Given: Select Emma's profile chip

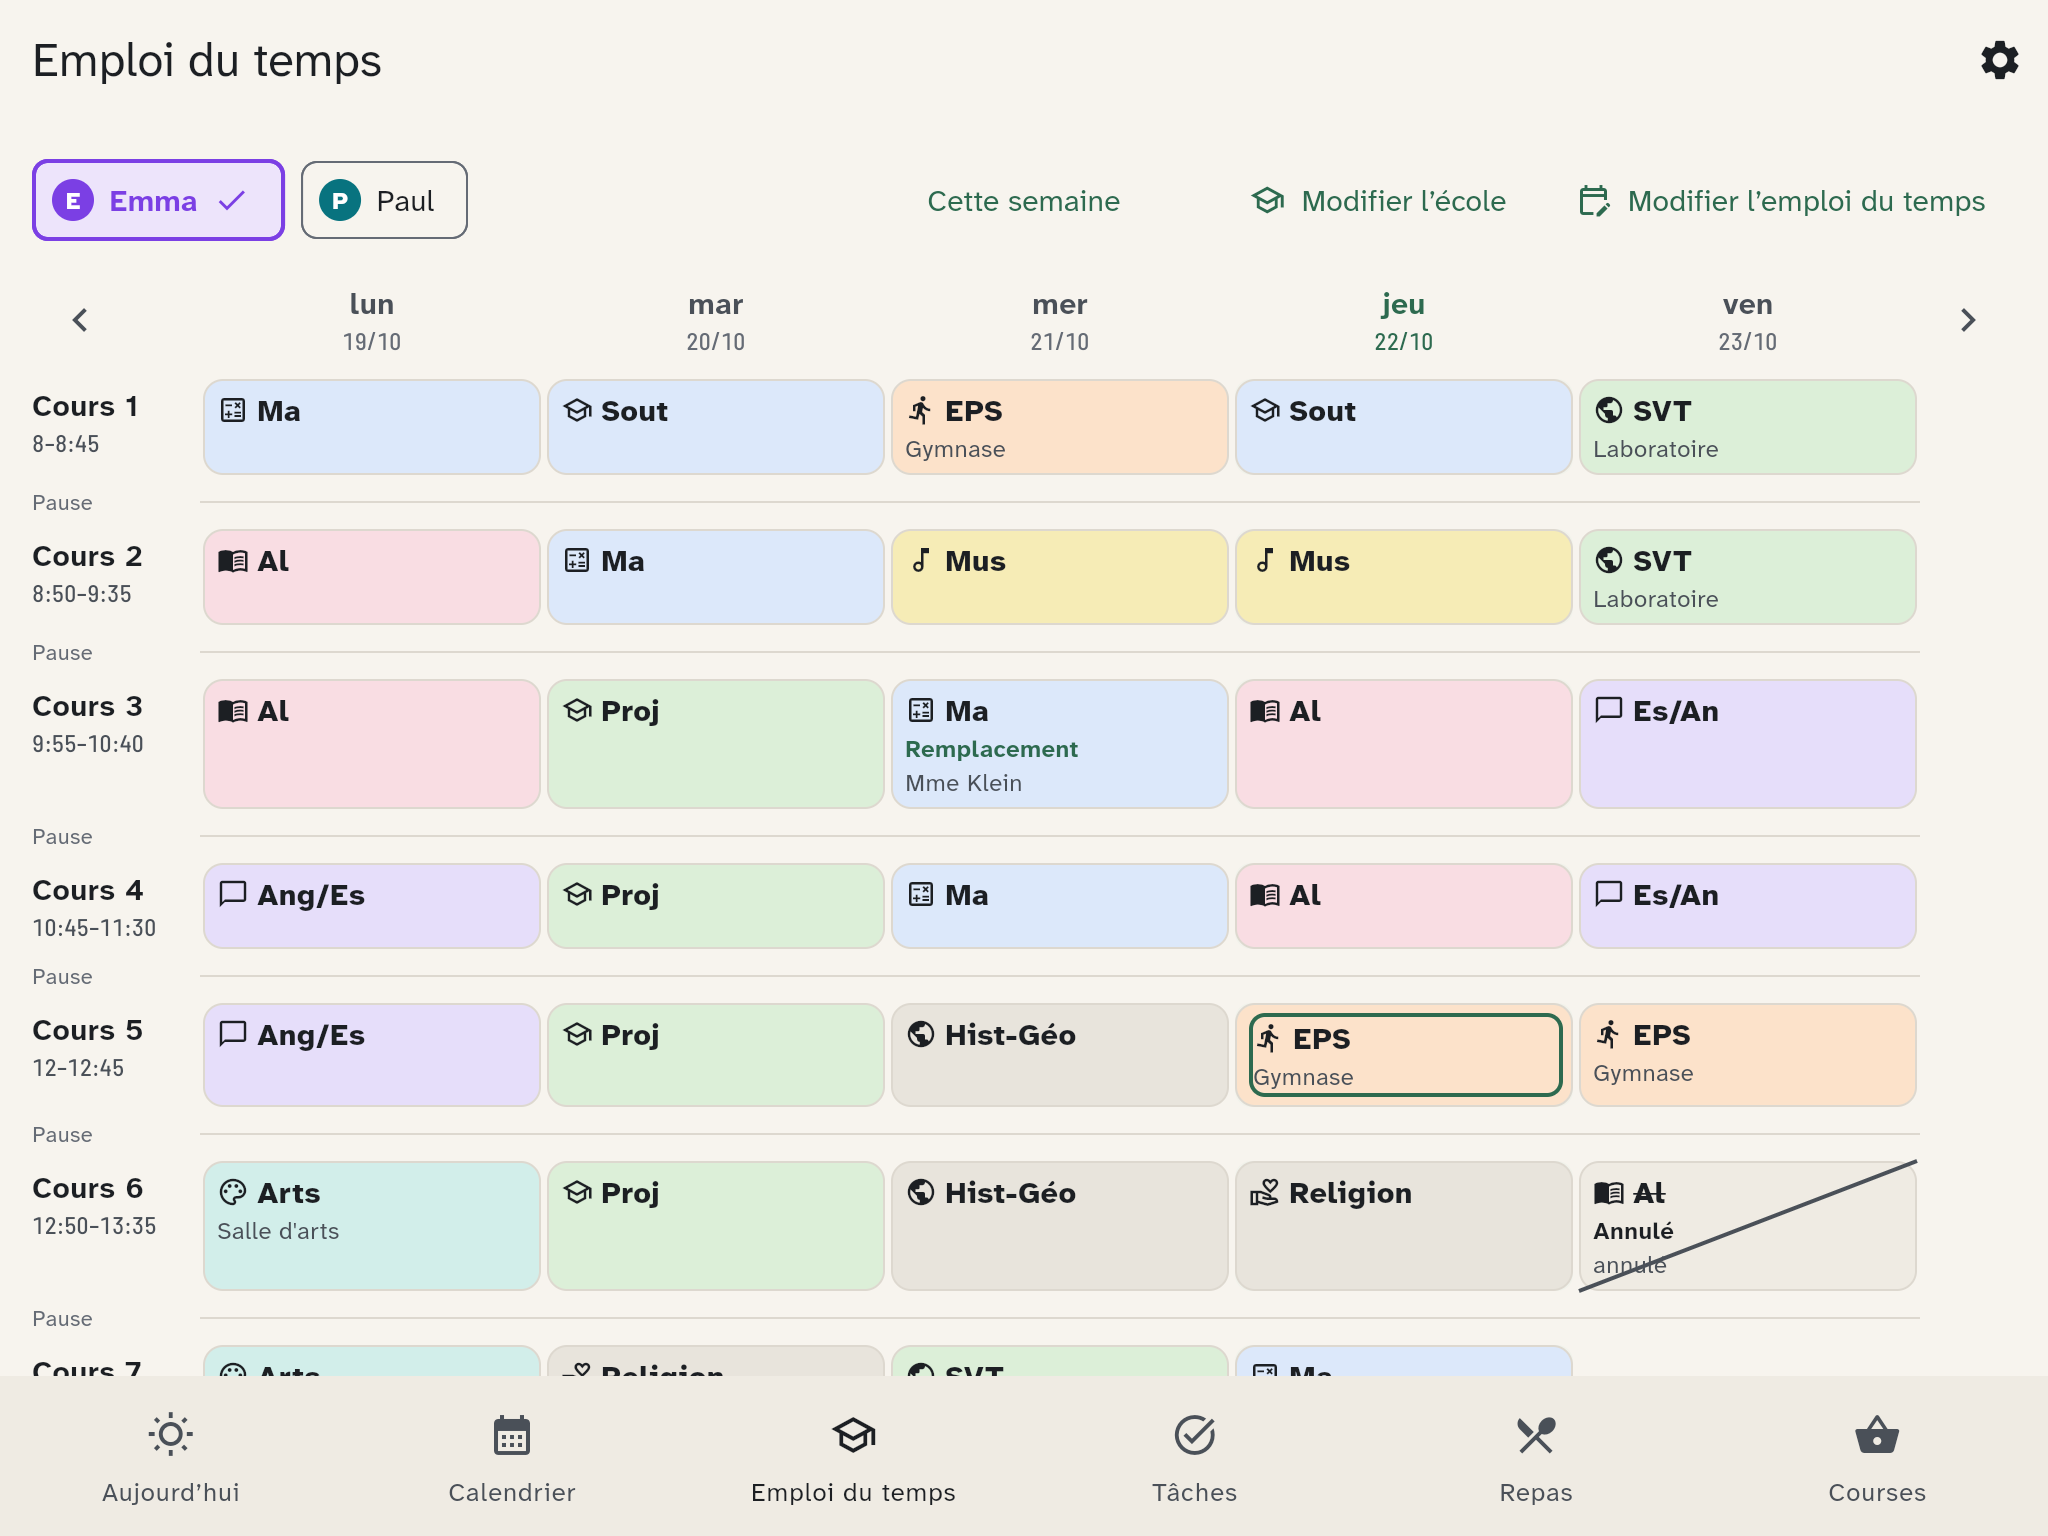Looking at the screenshot, I should [158, 200].
